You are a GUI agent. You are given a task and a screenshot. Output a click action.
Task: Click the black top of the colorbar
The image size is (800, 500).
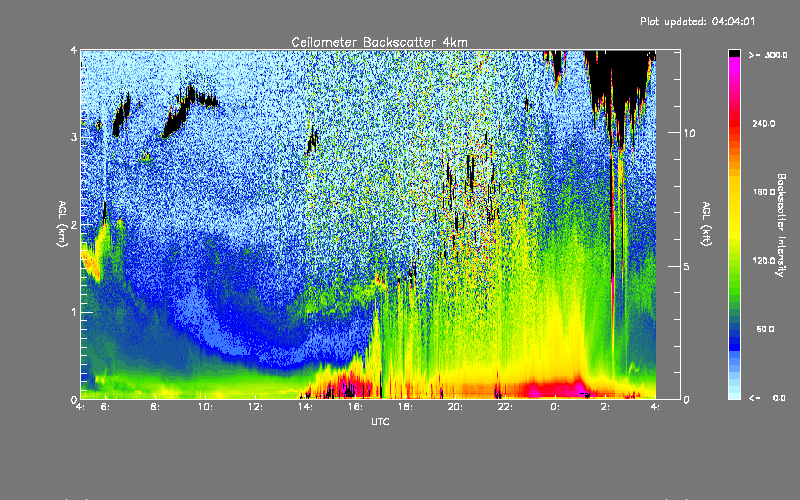pos(734,53)
